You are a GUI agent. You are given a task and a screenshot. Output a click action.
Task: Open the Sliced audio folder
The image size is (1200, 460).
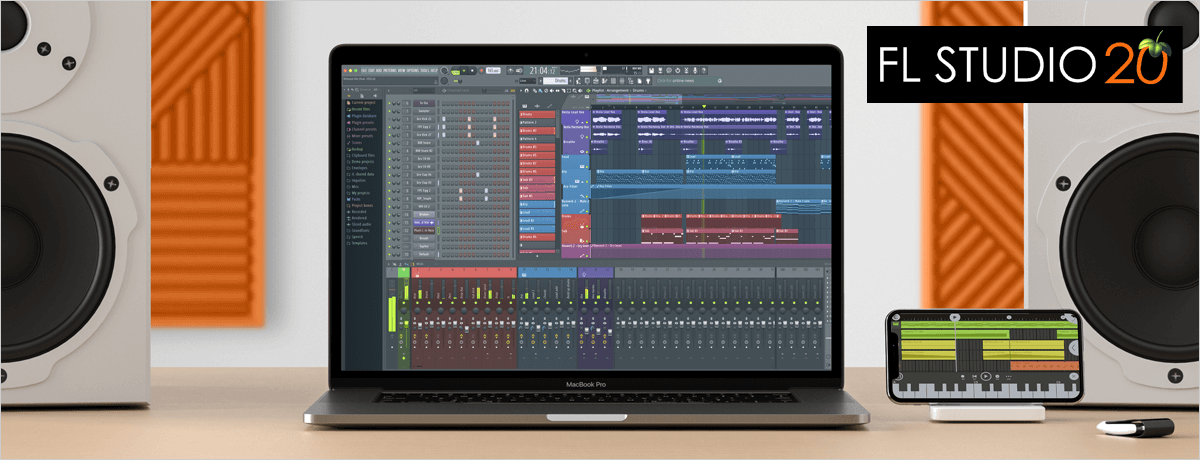[x=361, y=224]
